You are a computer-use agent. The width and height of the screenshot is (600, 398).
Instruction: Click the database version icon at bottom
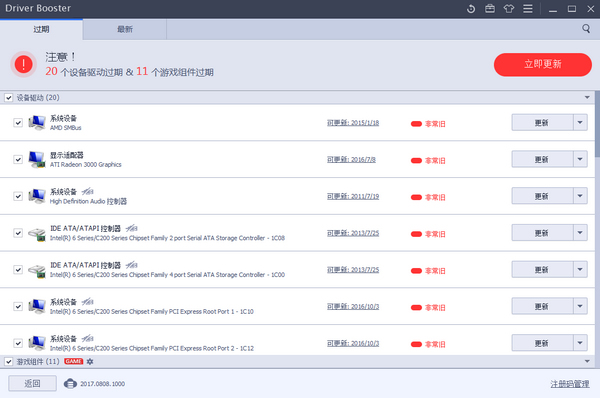70,383
